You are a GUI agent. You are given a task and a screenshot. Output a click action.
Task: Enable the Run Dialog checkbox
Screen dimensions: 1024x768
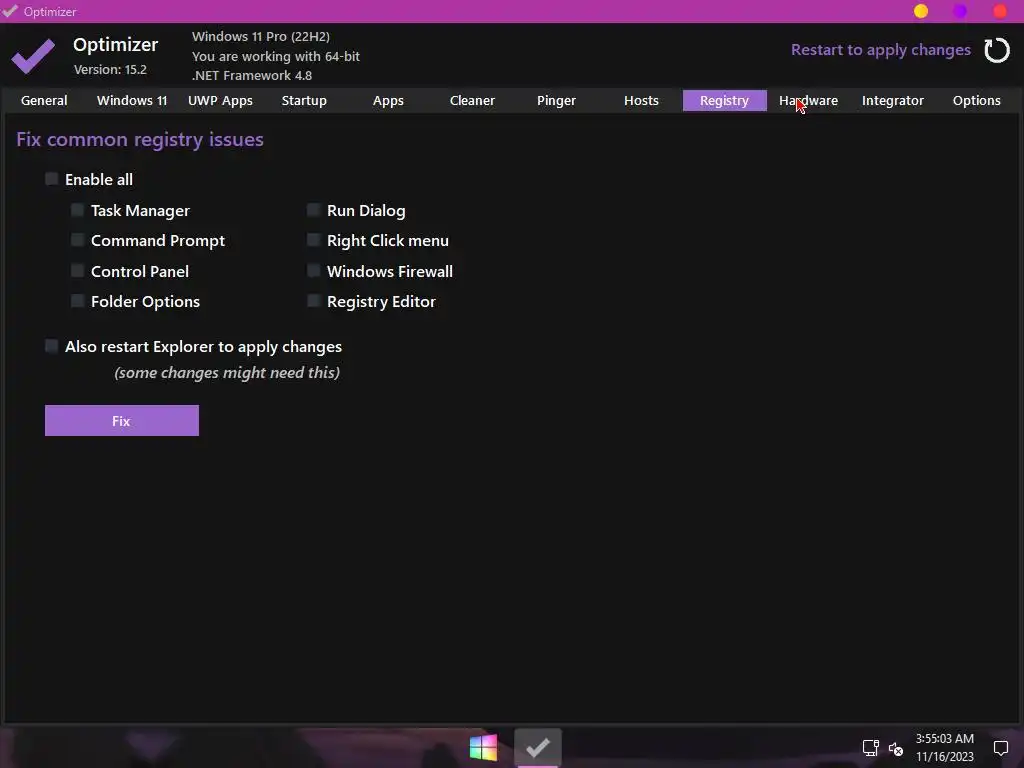tap(313, 210)
